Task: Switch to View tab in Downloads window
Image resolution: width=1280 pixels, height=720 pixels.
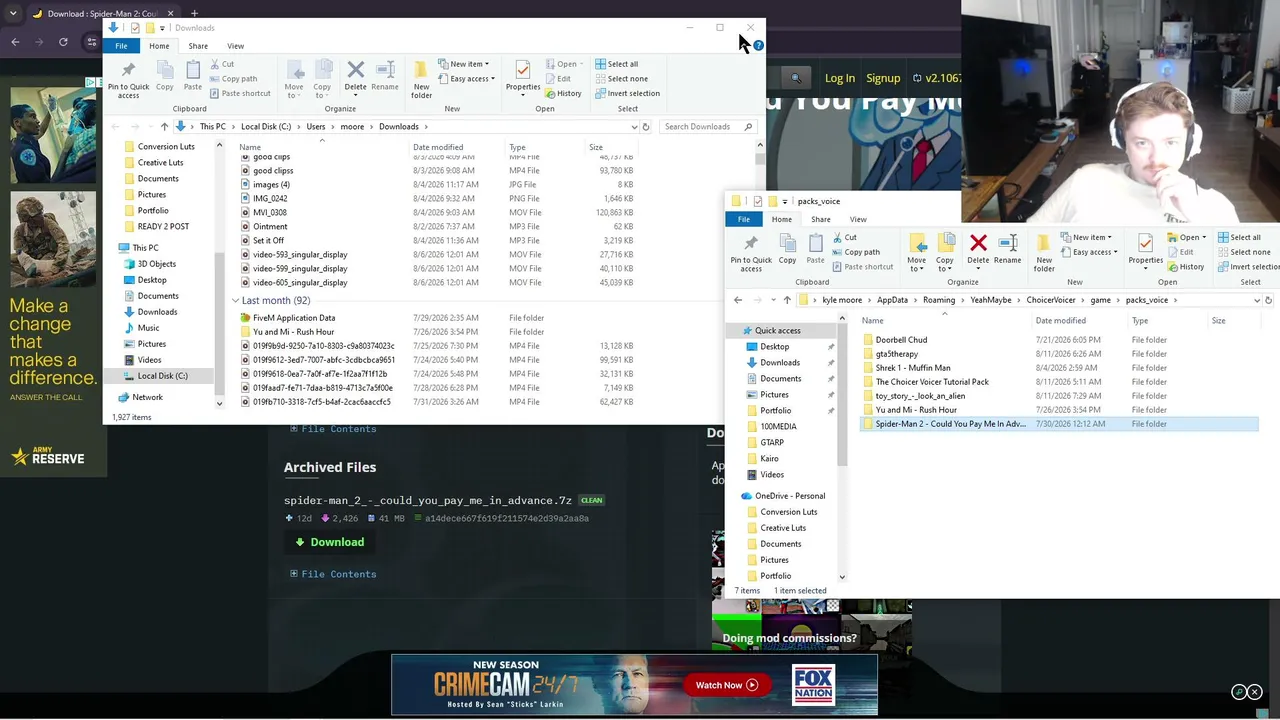Action: (x=235, y=46)
